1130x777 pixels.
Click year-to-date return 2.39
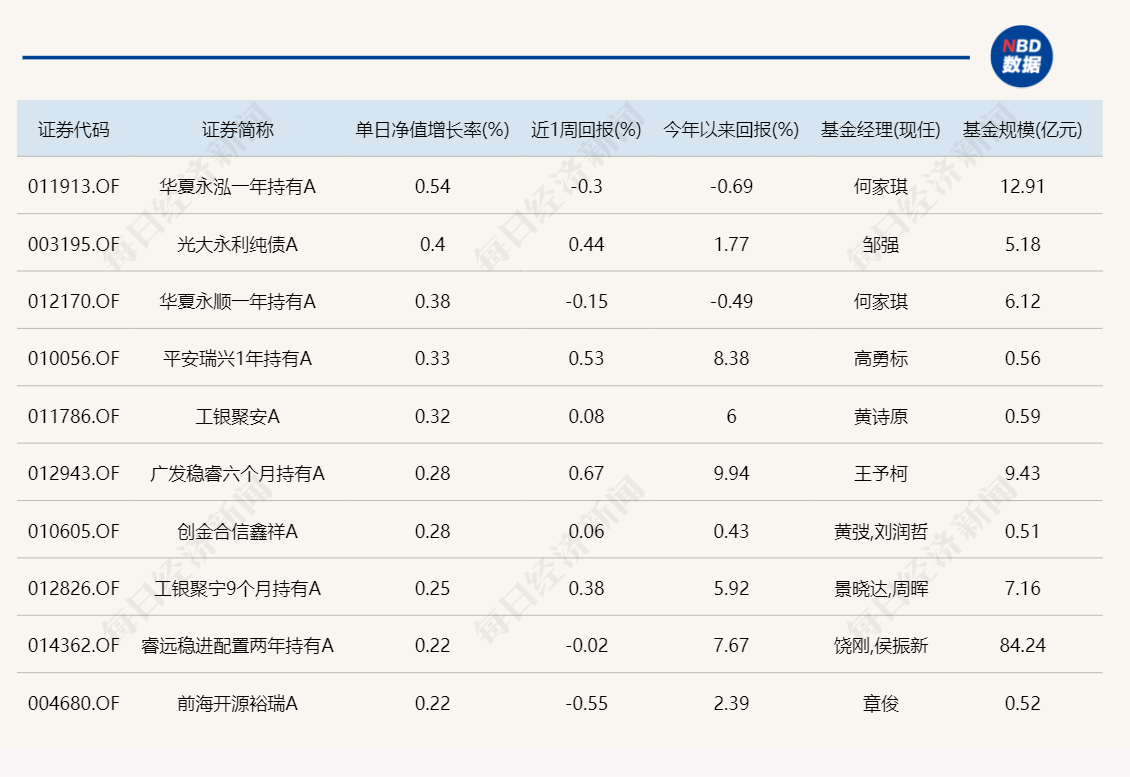pos(731,703)
